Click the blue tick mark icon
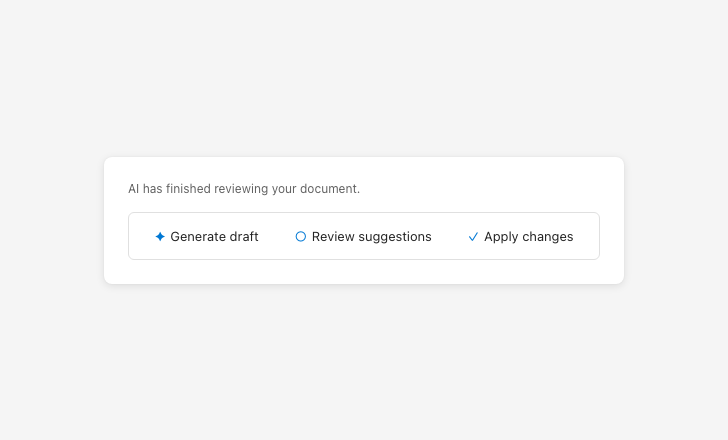728x440 pixels. click(473, 237)
